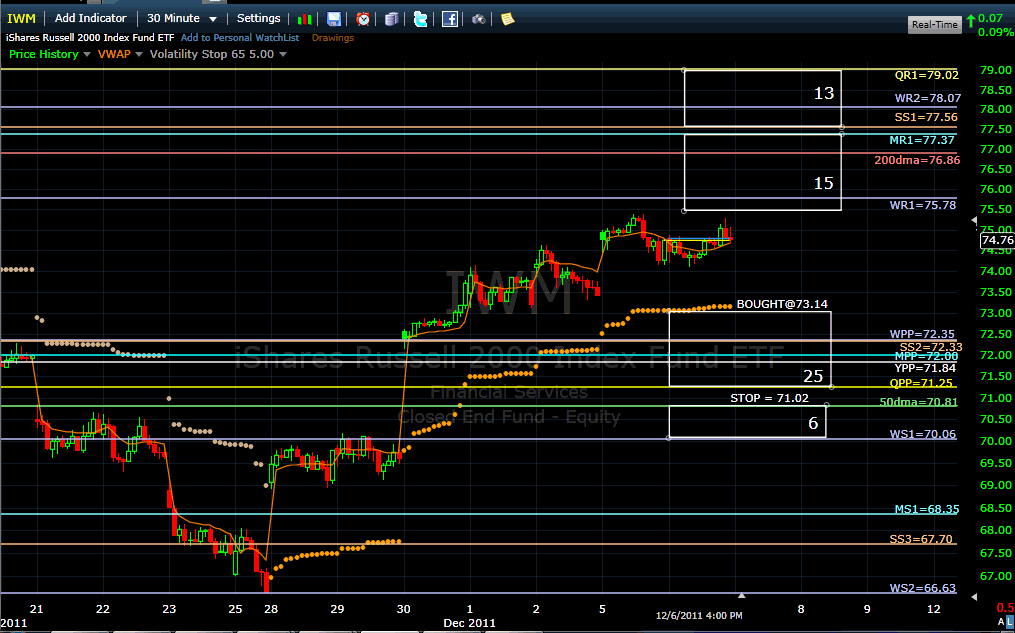Image resolution: width=1015 pixels, height=633 pixels.
Task: Click the triangle marker on the date axis
Action: point(742,595)
